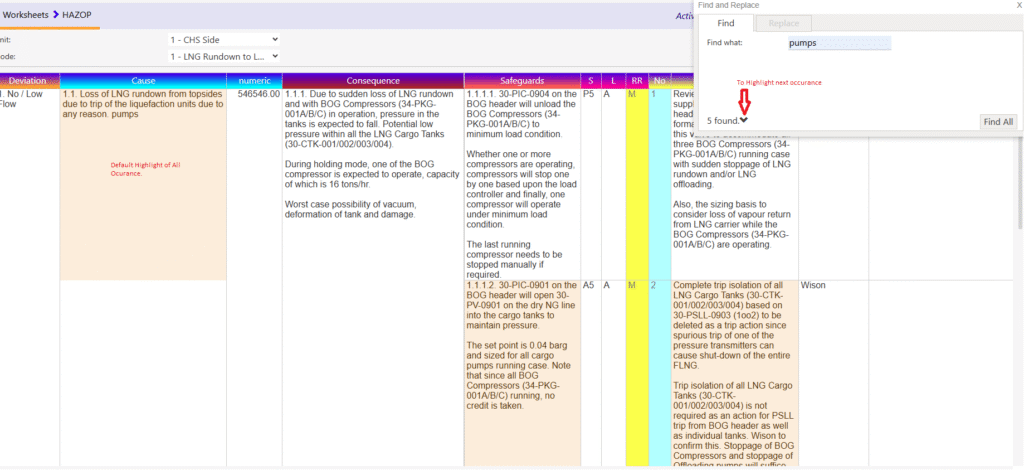Click the Safeguards column header
The width and height of the screenshot is (1024, 470).
tap(521, 80)
